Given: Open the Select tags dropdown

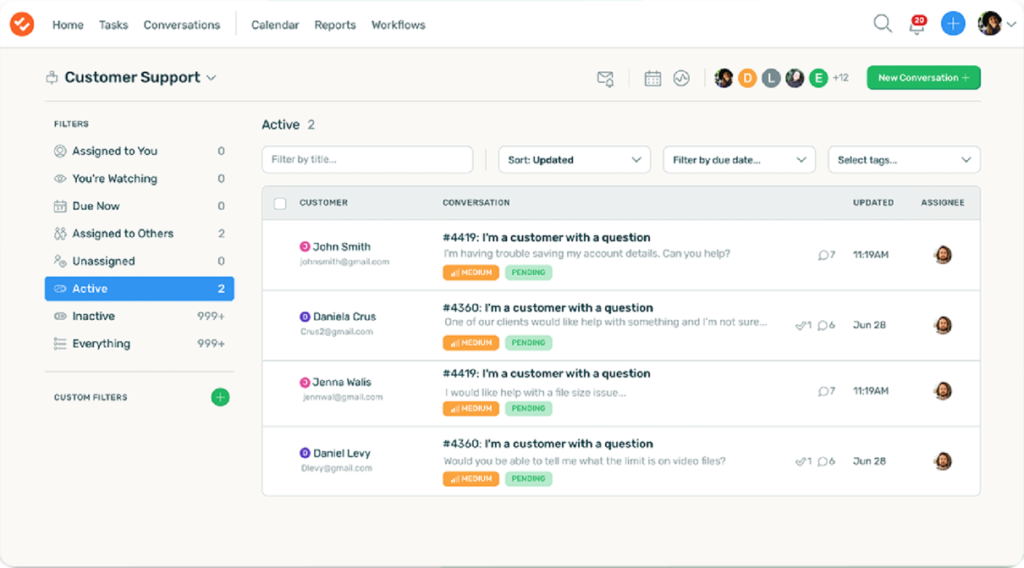Looking at the screenshot, I should [x=904, y=160].
